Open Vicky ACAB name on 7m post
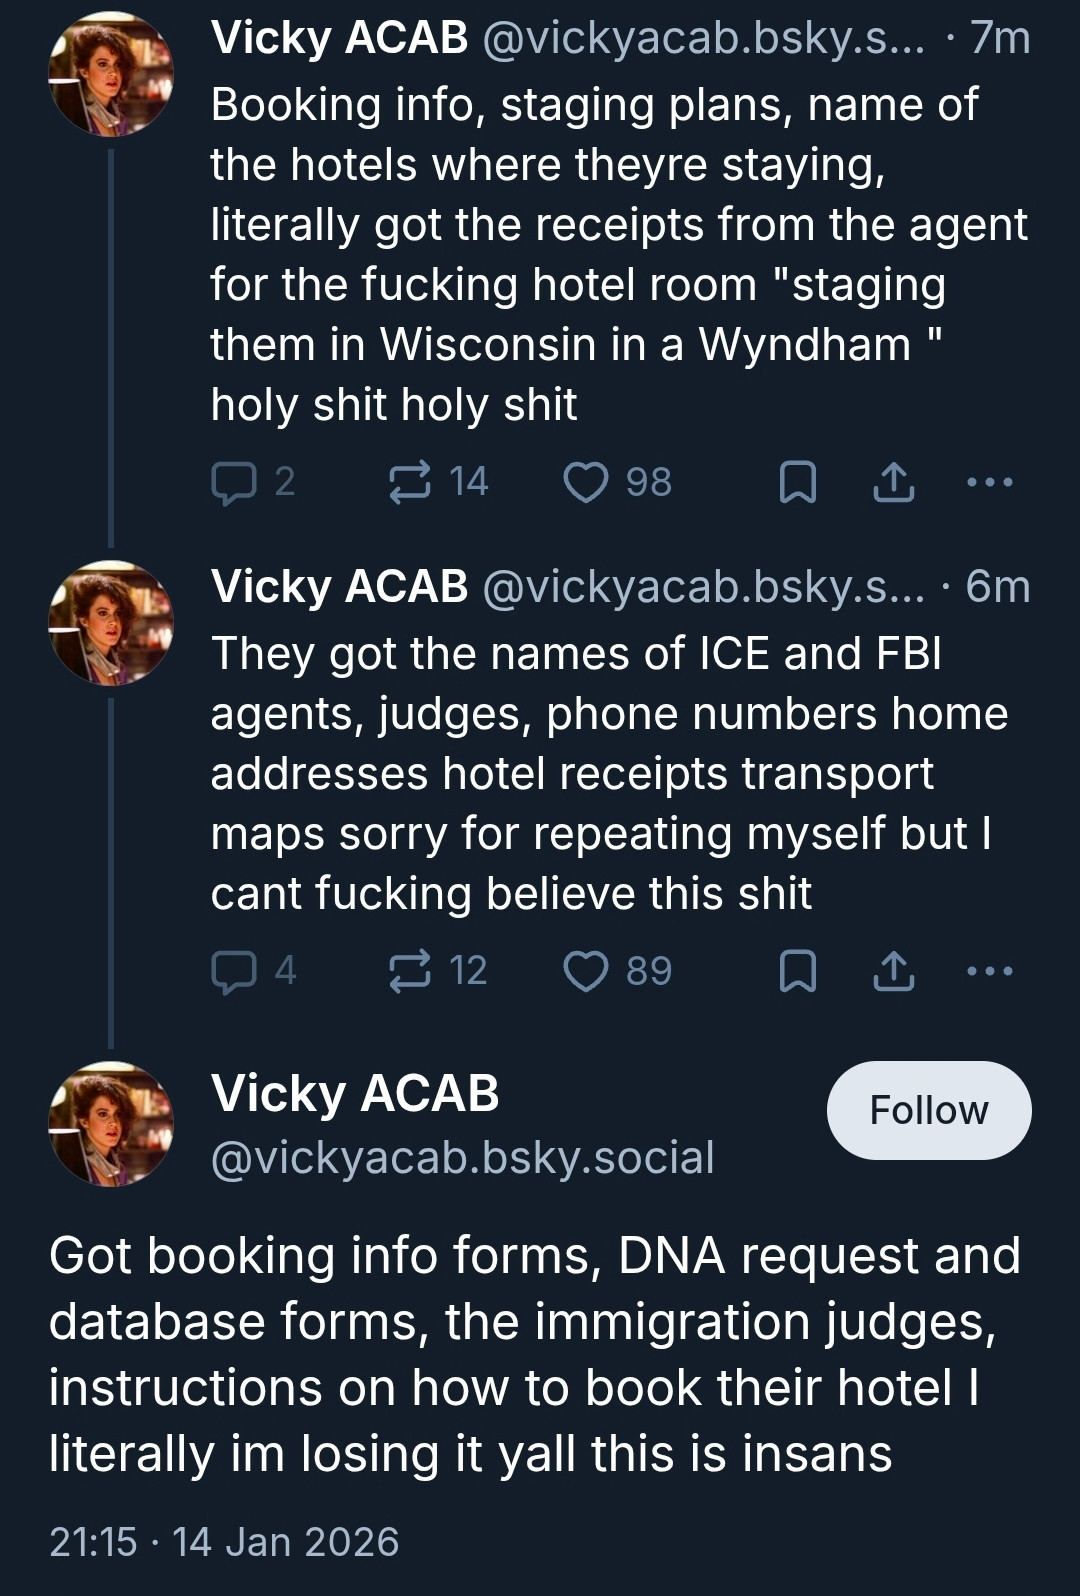Screen dimensions: 1080x1596 coord(339,38)
